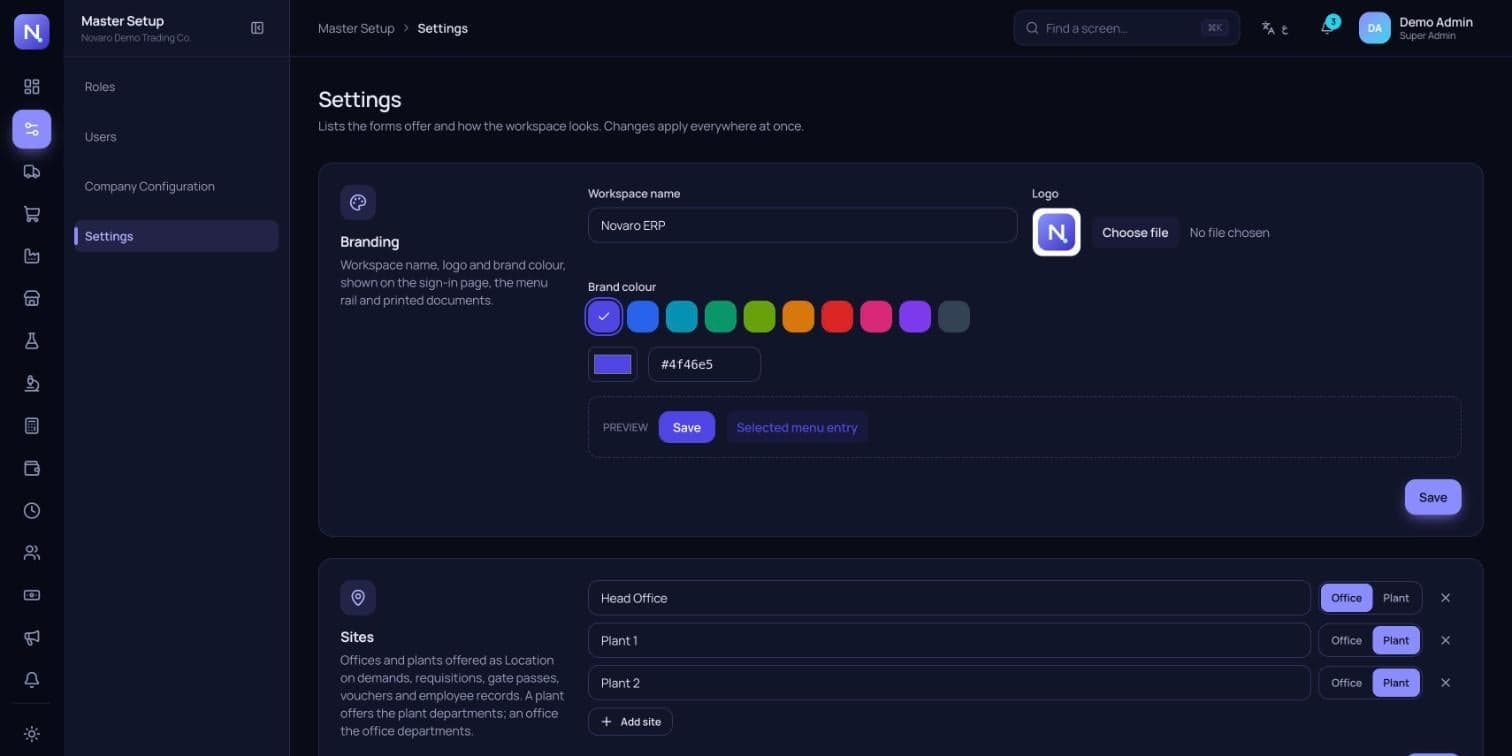1512x756 pixels.
Task: Pick the red brand colour swatch
Action: tap(837, 317)
